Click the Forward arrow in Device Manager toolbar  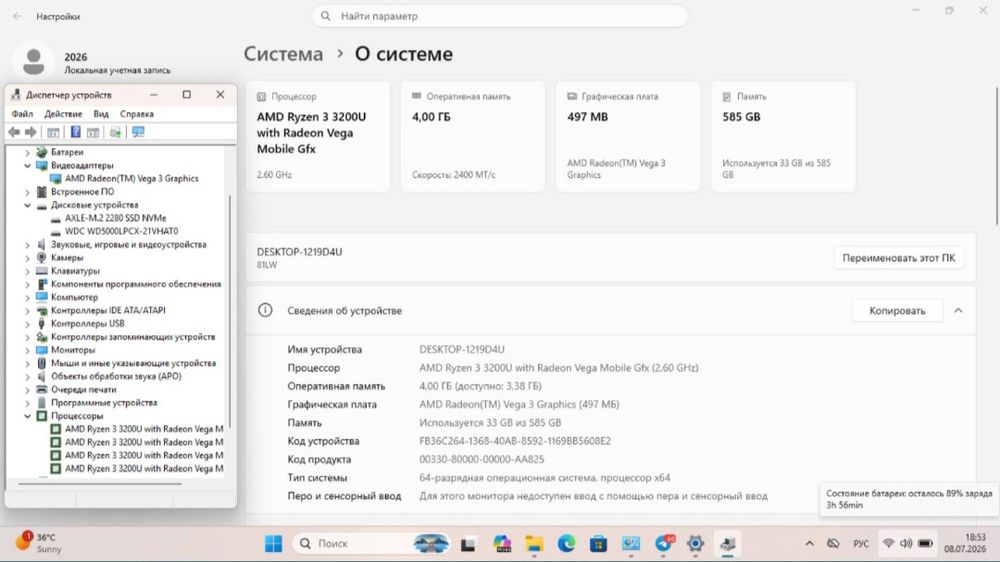31,132
